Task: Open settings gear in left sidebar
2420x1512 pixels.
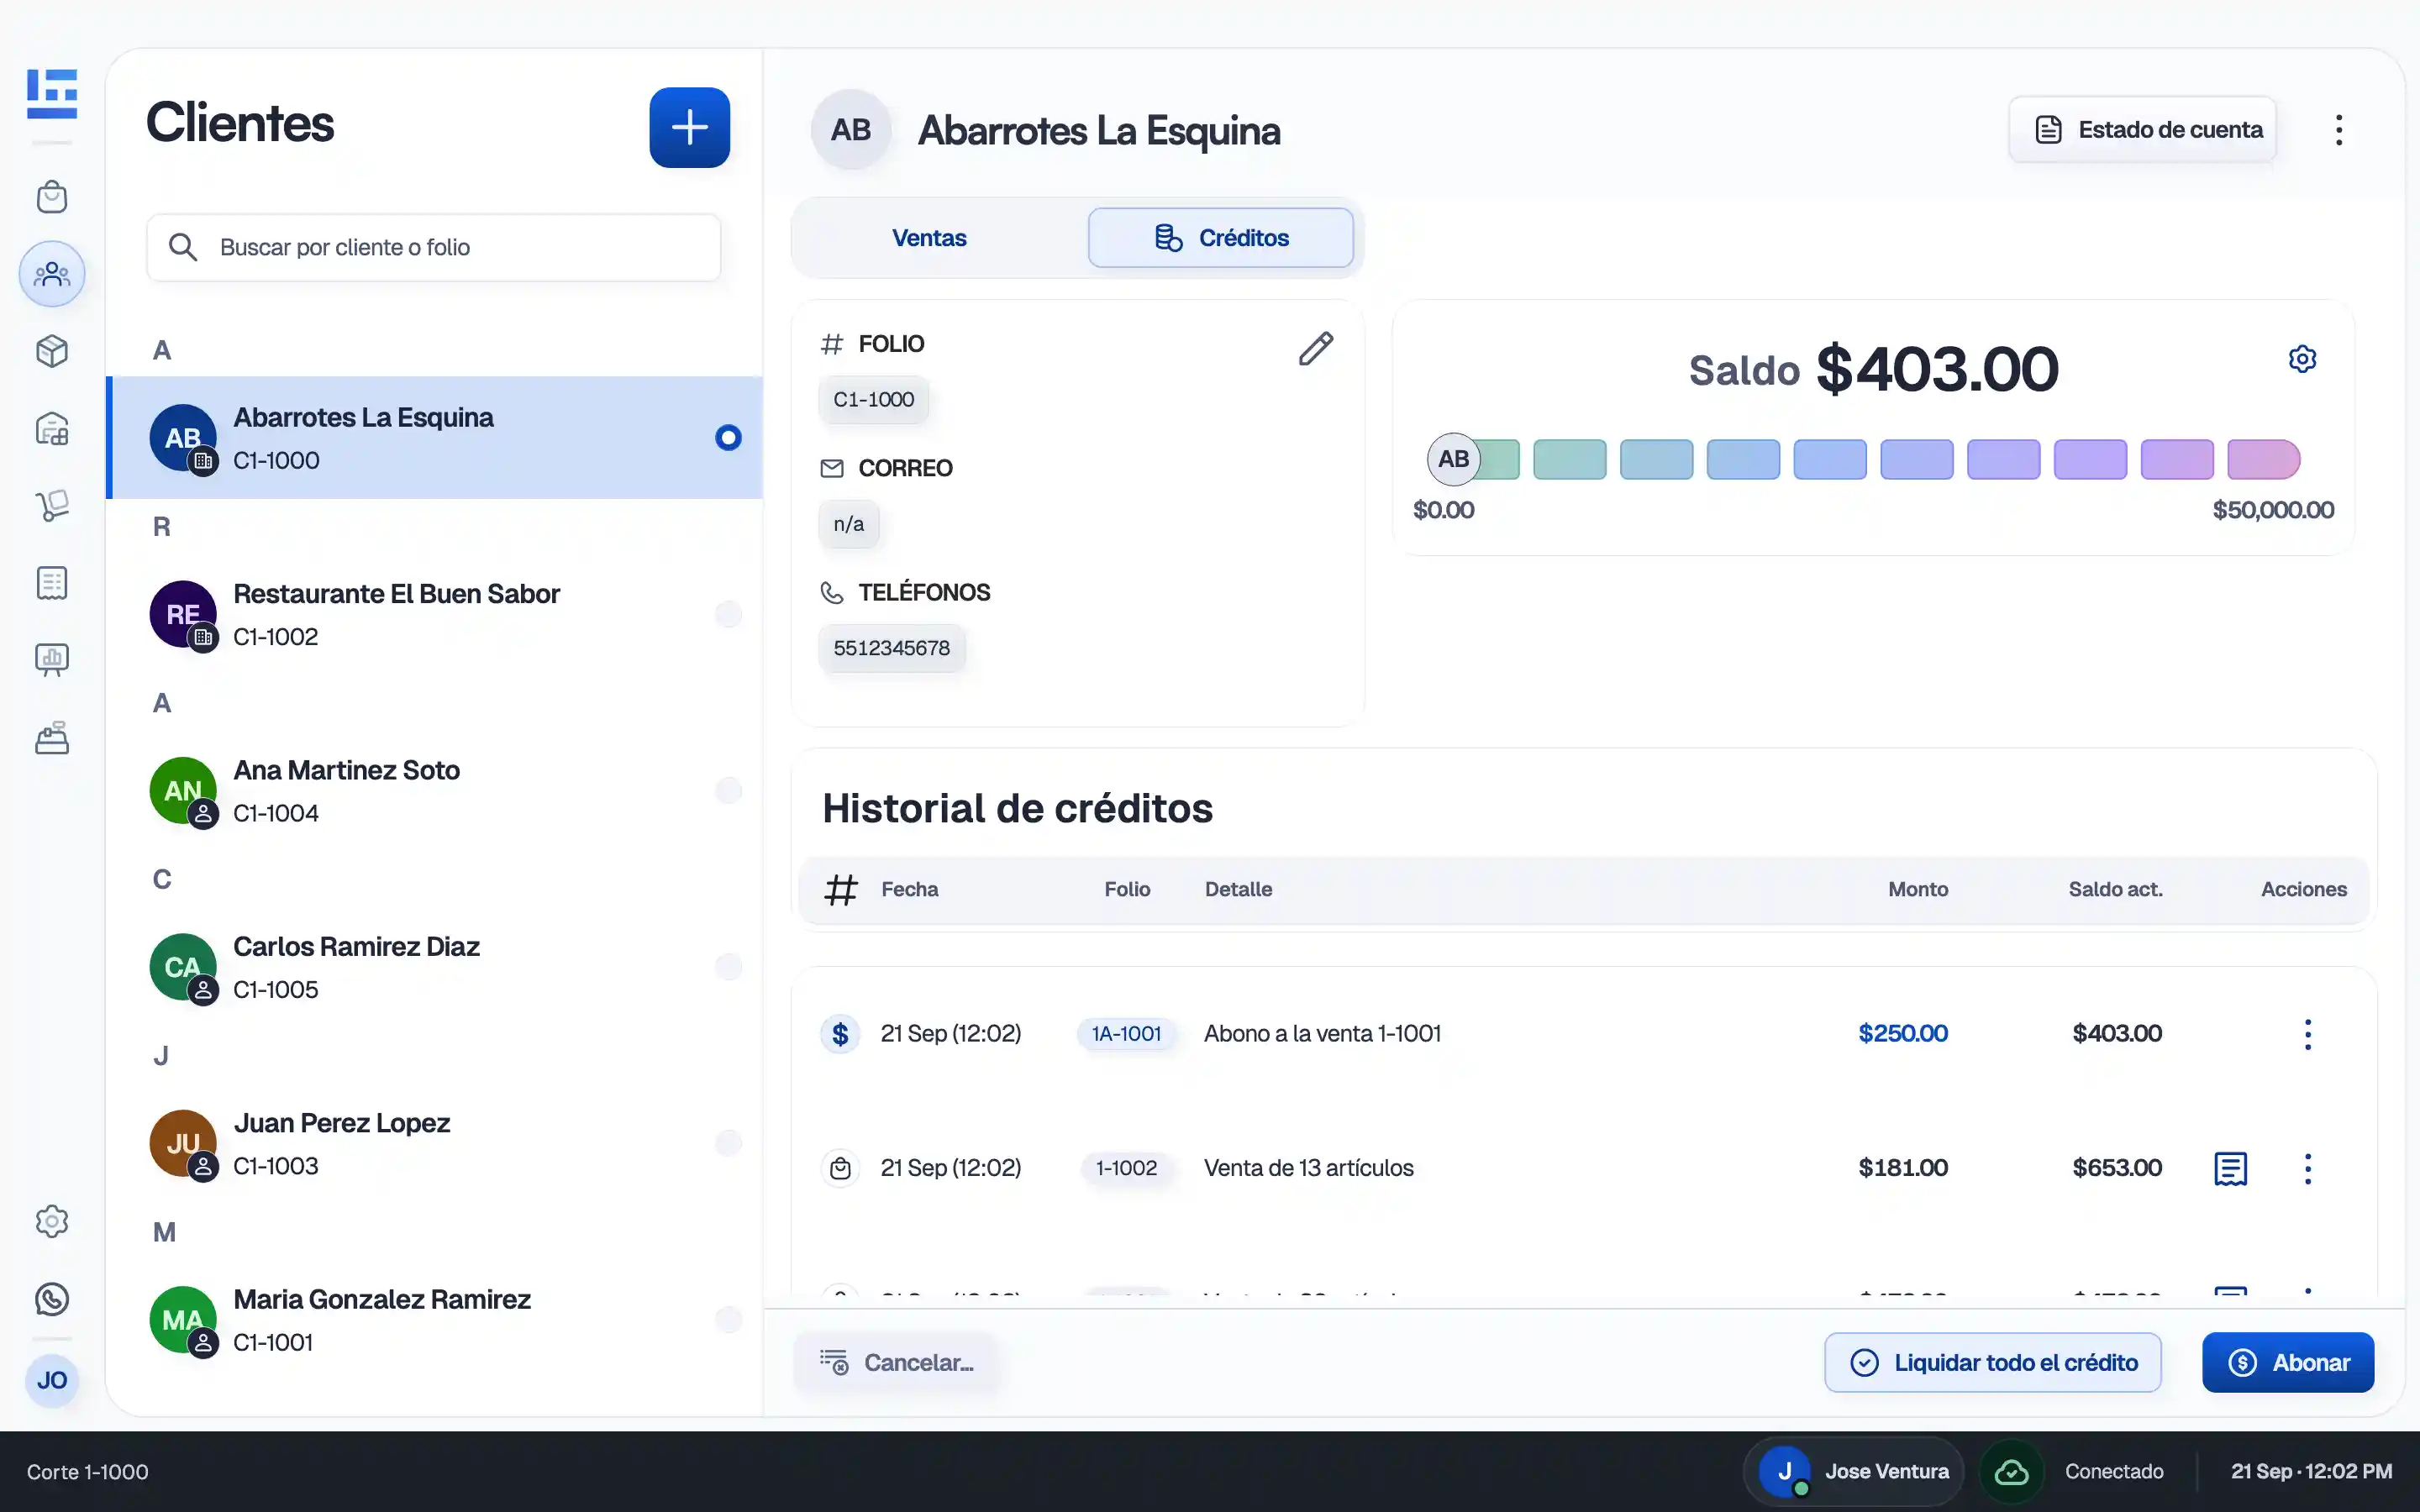Action: coord(52,1221)
